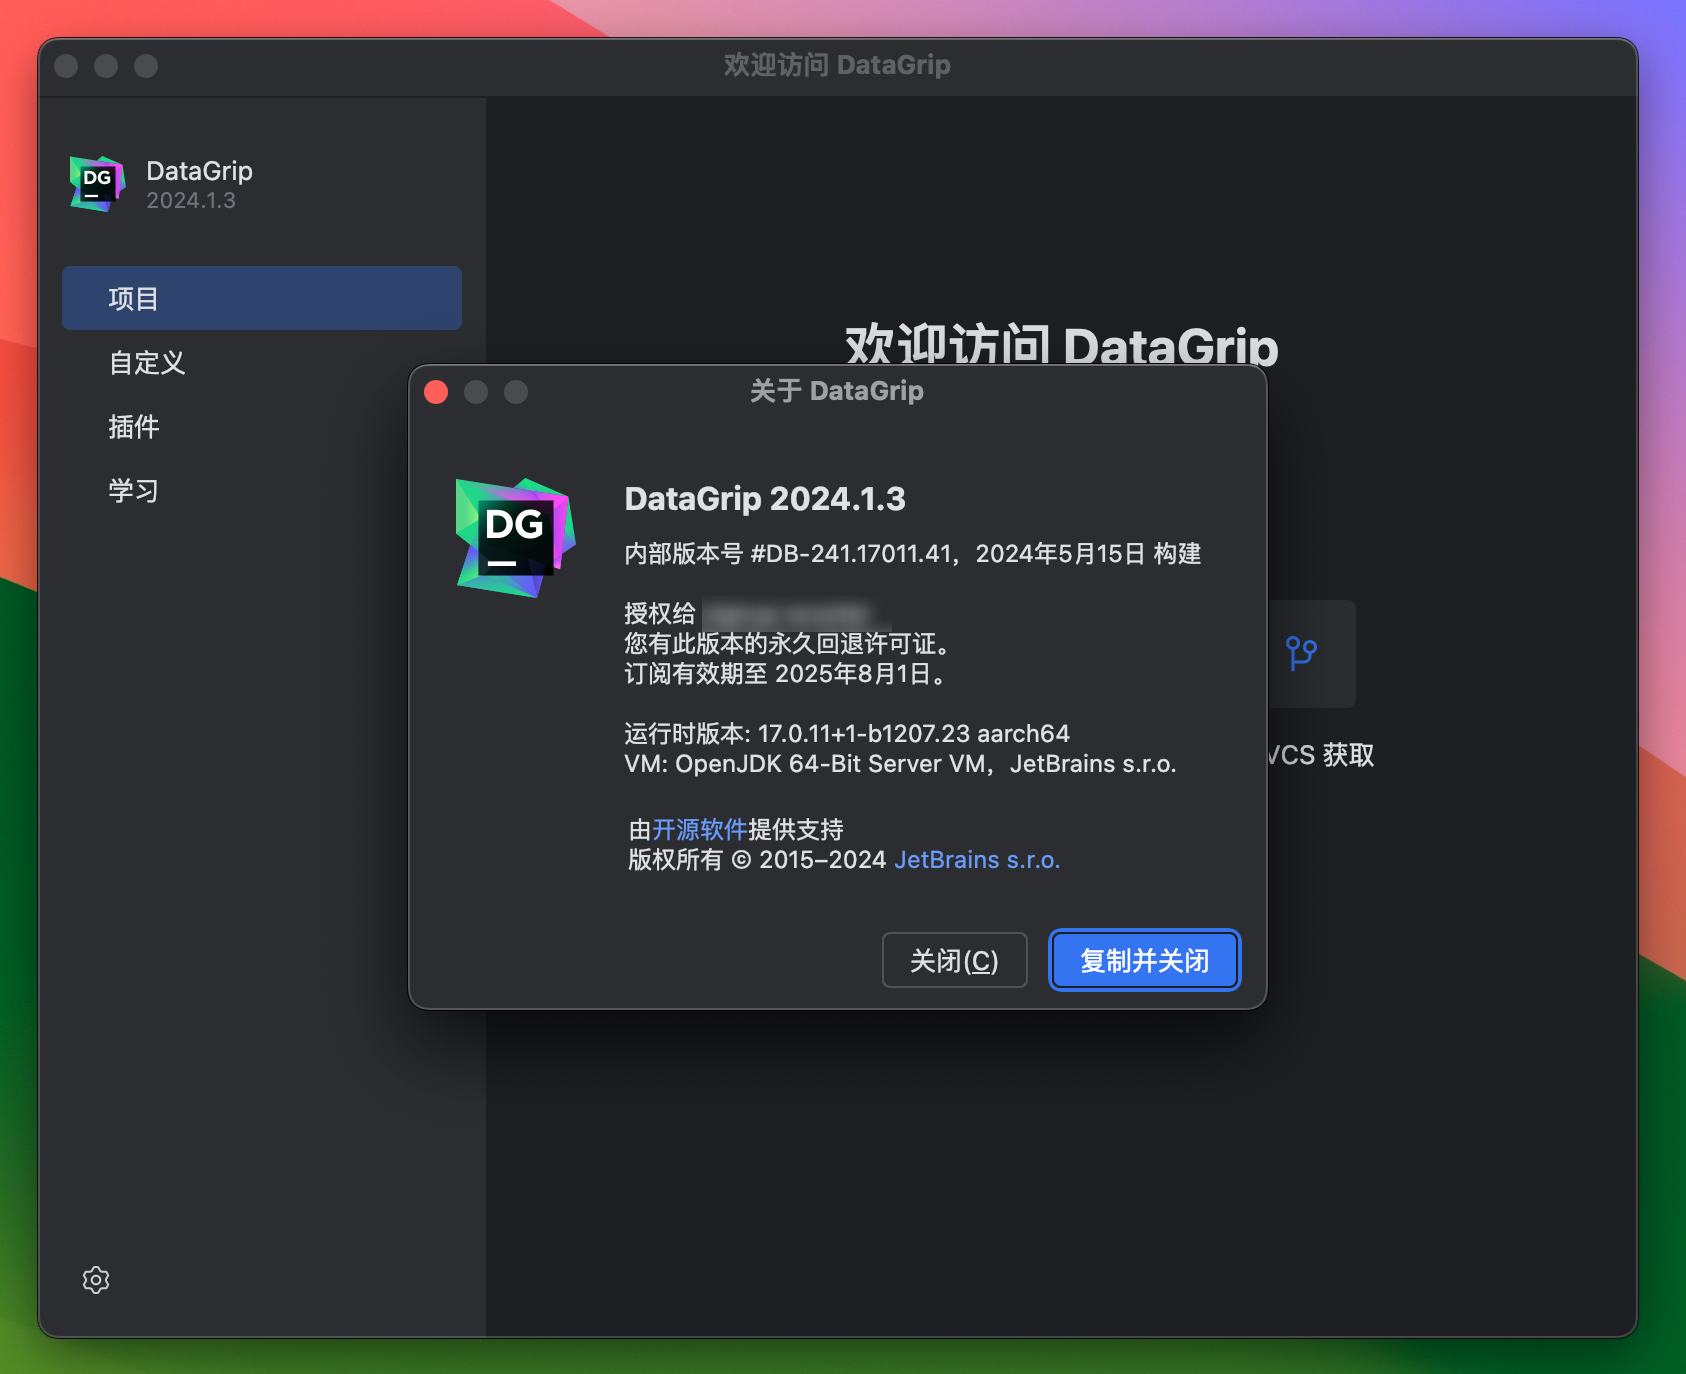Select the 项目 tab in the sidebar
This screenshot has height=1374, width=1686.
click(x=261, y=298)
